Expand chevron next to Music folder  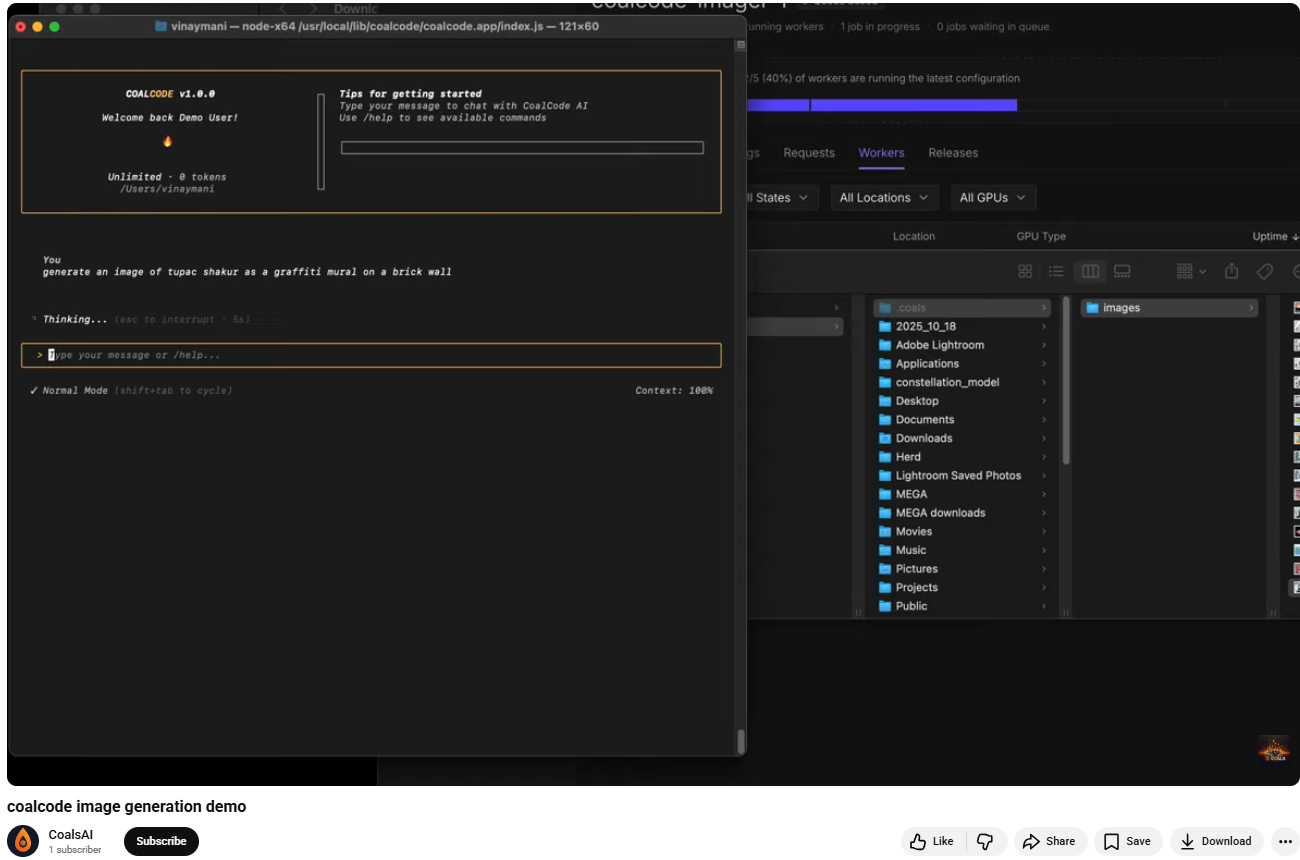pyautogui.click(x=1044, y=550)
